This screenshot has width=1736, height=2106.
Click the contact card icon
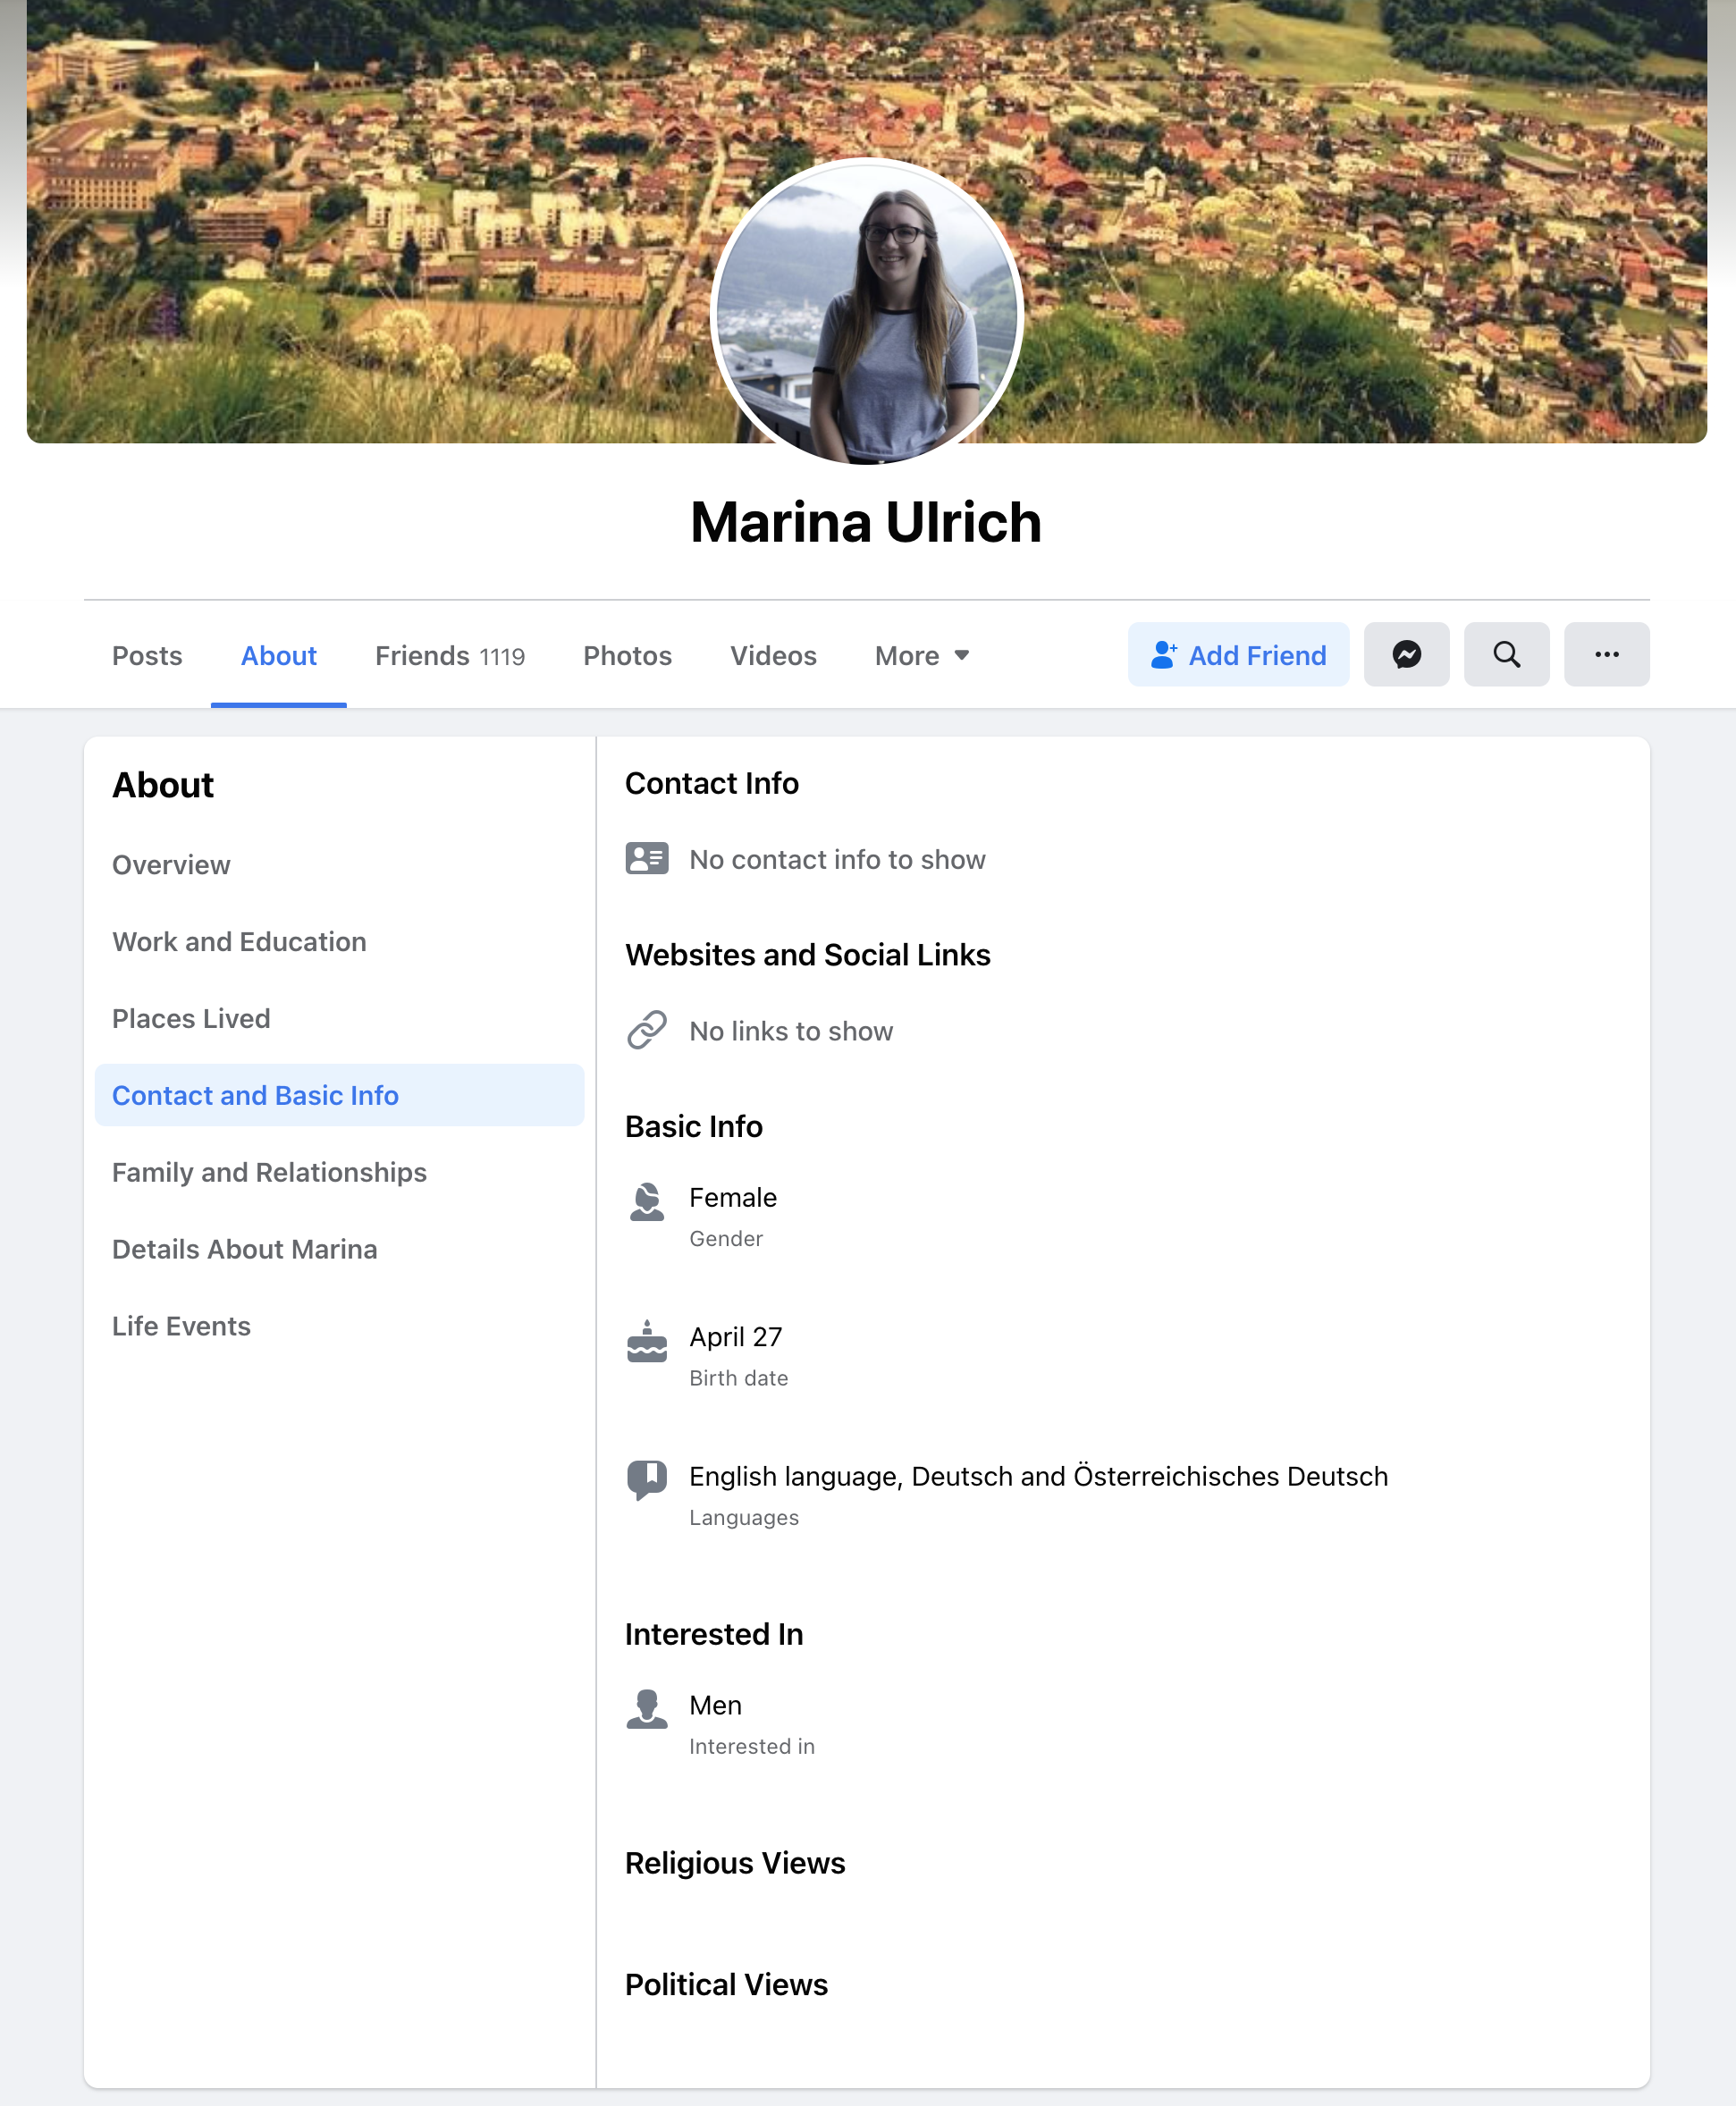647,858
